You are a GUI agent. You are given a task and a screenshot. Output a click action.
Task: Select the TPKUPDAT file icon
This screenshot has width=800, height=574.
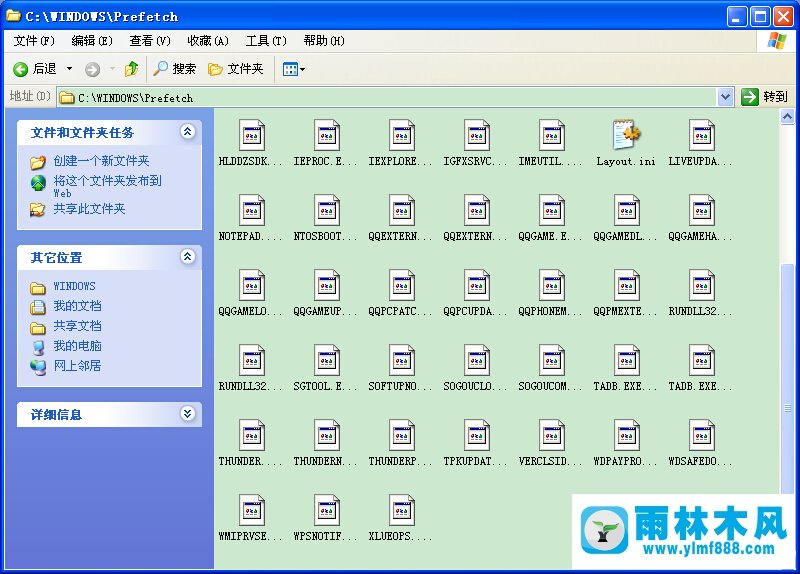pyautogui.click(x=477, y=435)
